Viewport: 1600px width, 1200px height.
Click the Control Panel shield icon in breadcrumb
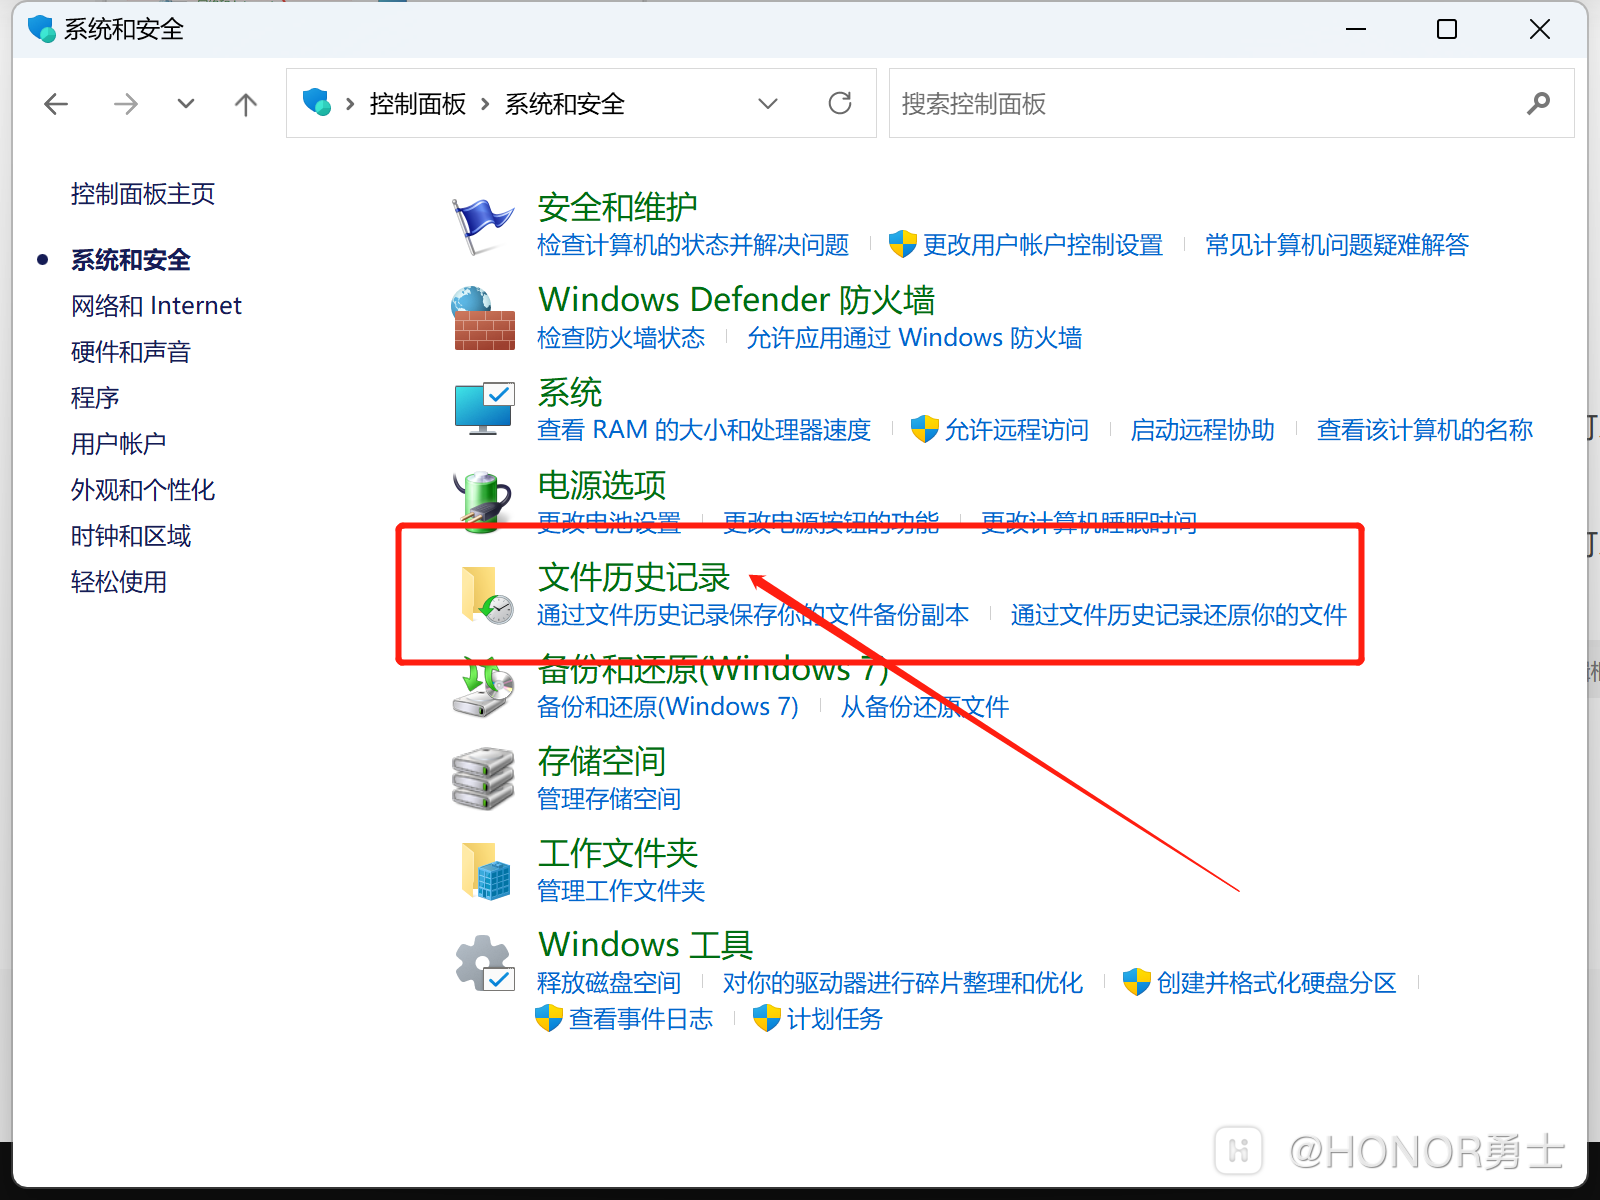[316, 103]
